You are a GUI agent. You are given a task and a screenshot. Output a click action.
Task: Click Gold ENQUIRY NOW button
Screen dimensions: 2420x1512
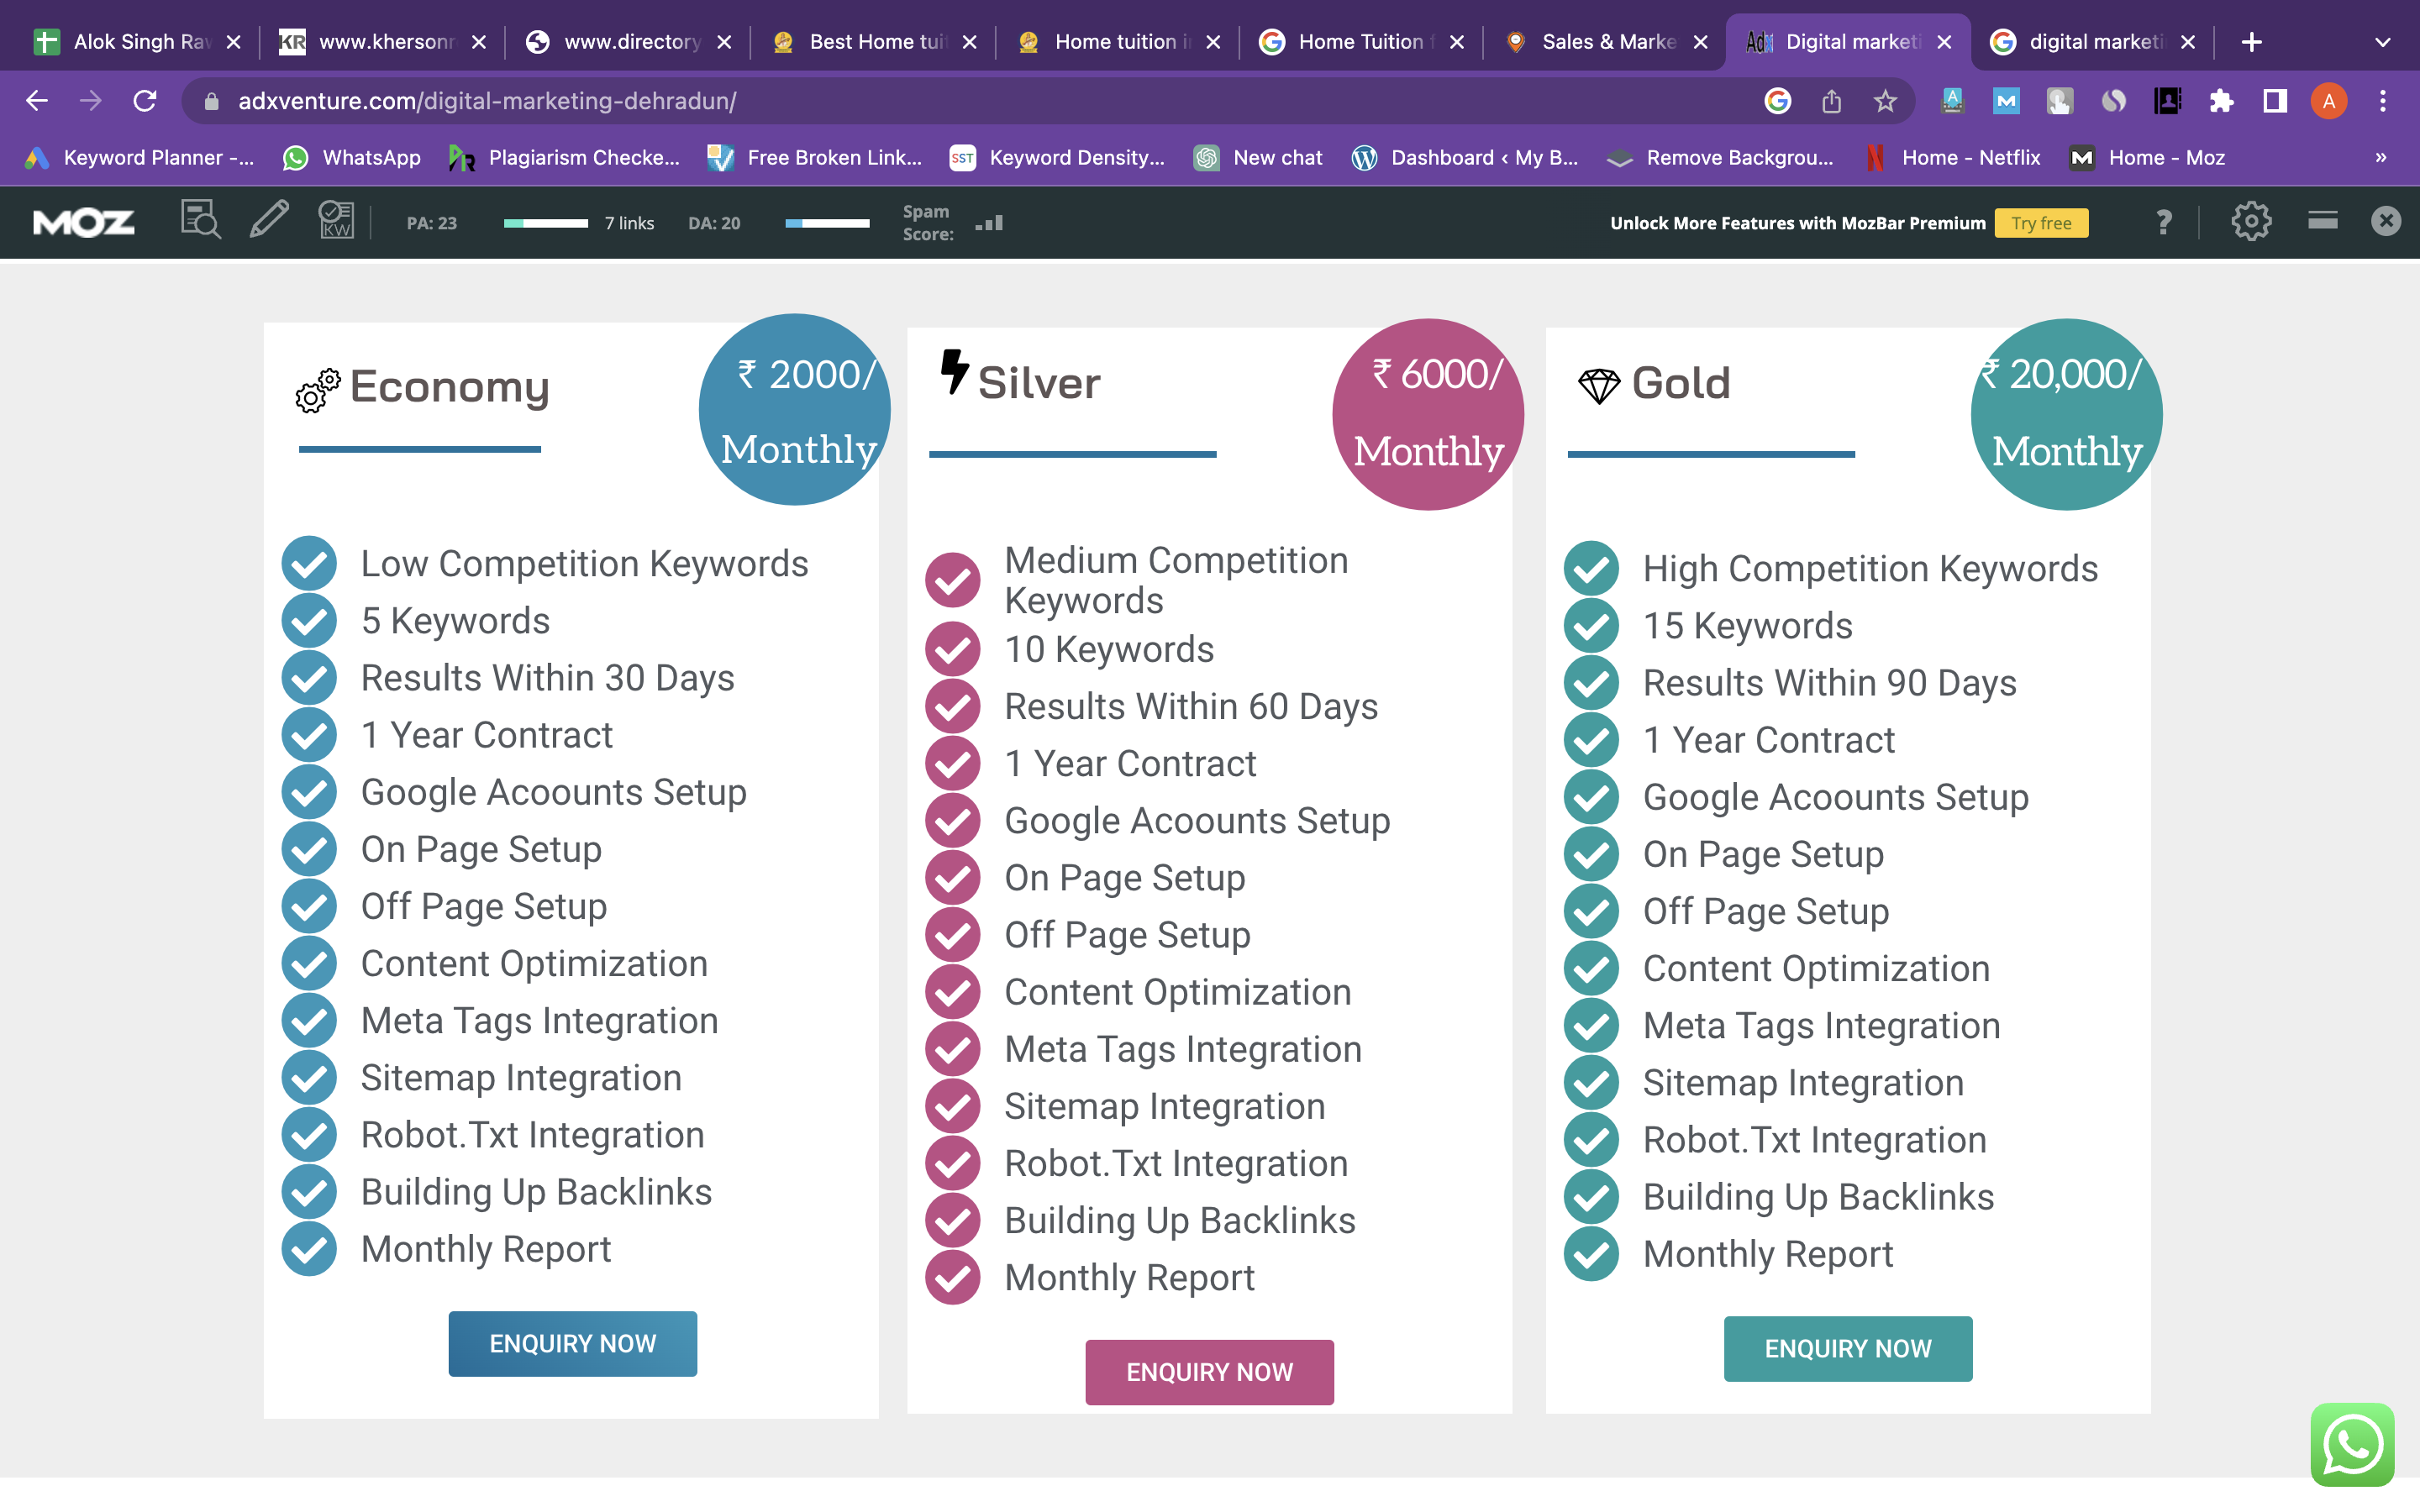[x=1848, y=1349]
